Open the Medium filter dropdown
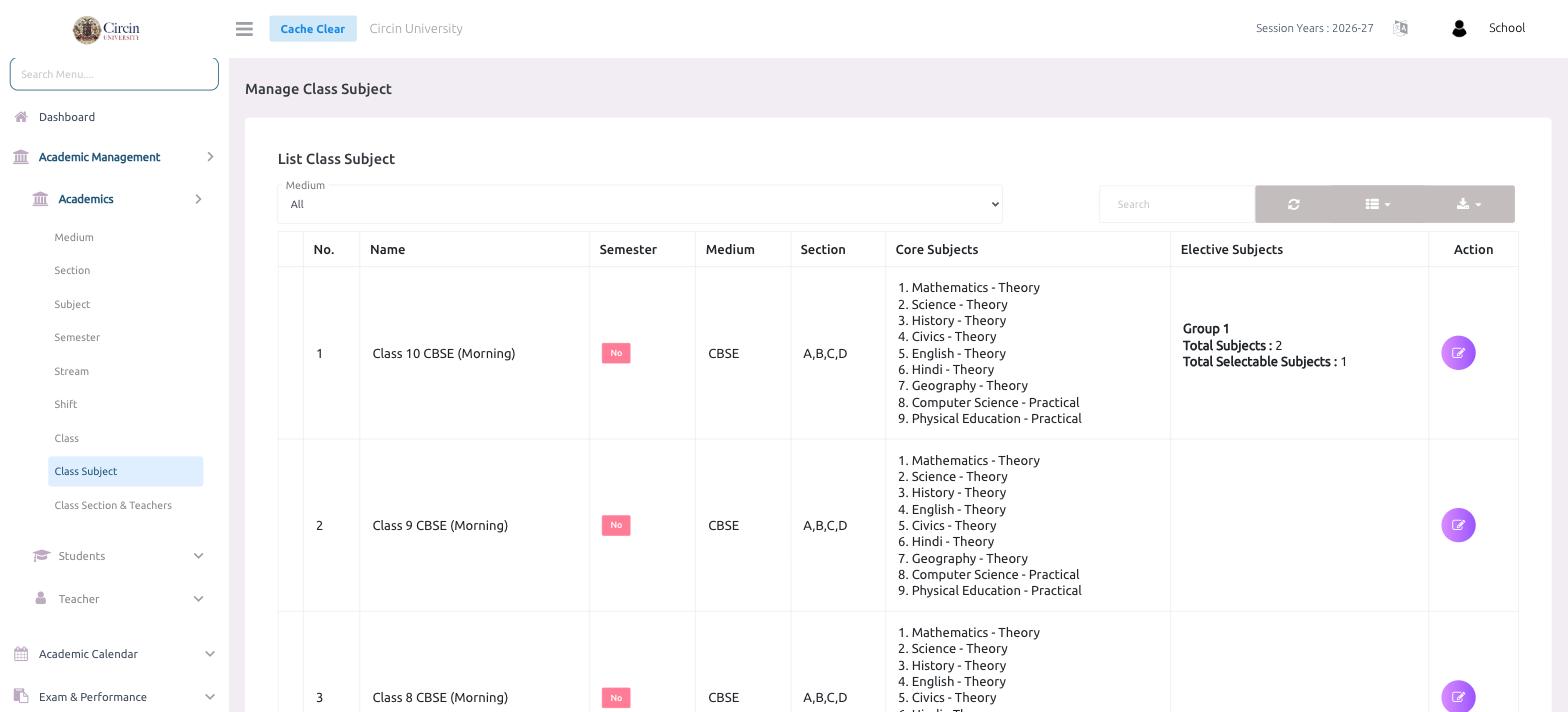This screenshot has width=1568, height=712. [640, 204]
